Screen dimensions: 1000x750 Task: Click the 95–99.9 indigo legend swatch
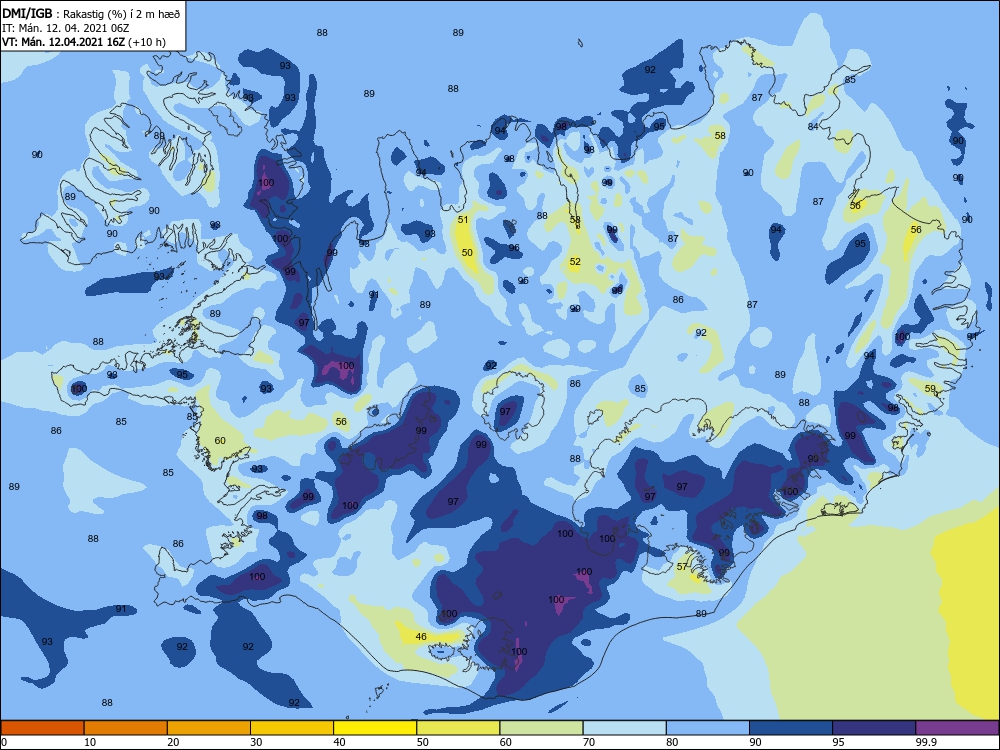(x=874, y=728)
